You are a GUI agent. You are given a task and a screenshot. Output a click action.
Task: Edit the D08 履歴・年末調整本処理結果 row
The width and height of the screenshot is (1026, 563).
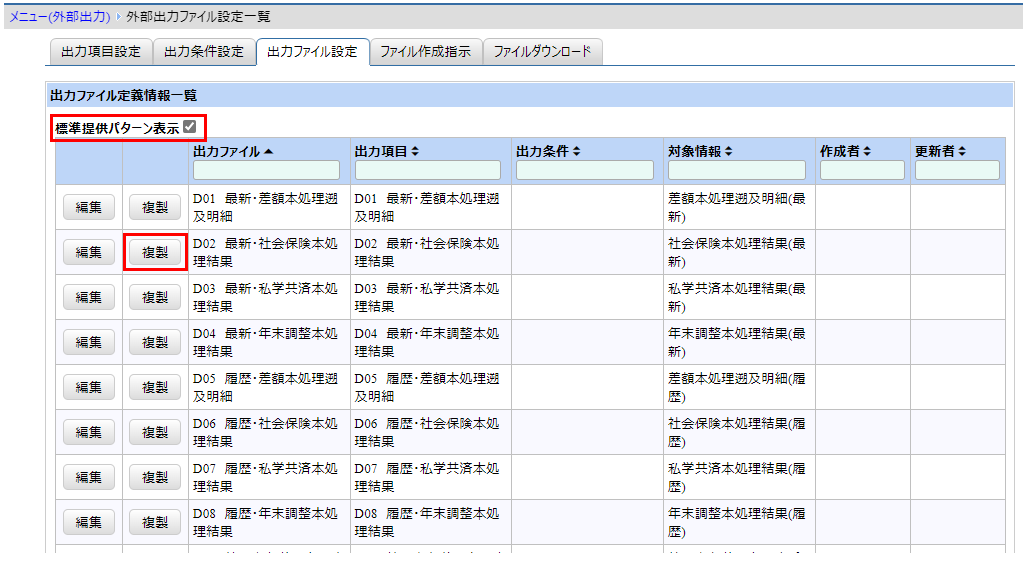tap(89, 522)
